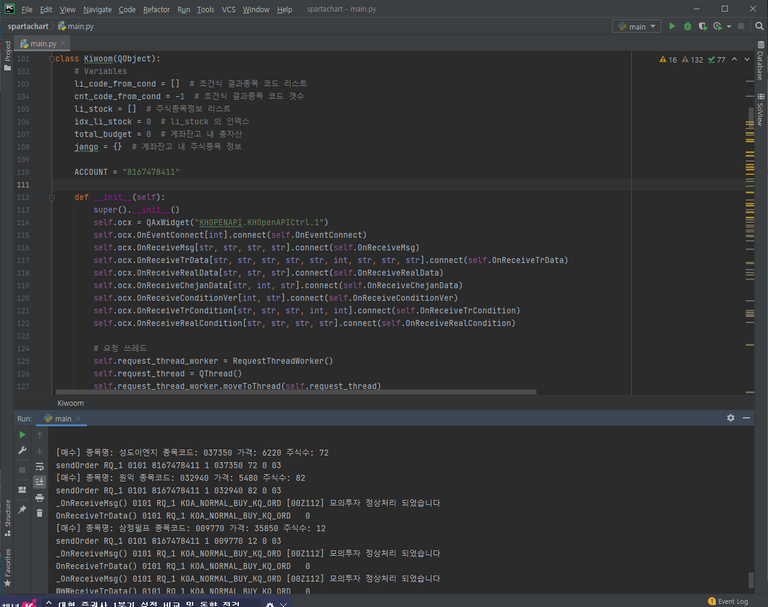The width and height of the screenshot is (768, 607).
Task: Open the File menu
Action: (x=26, y=9)
